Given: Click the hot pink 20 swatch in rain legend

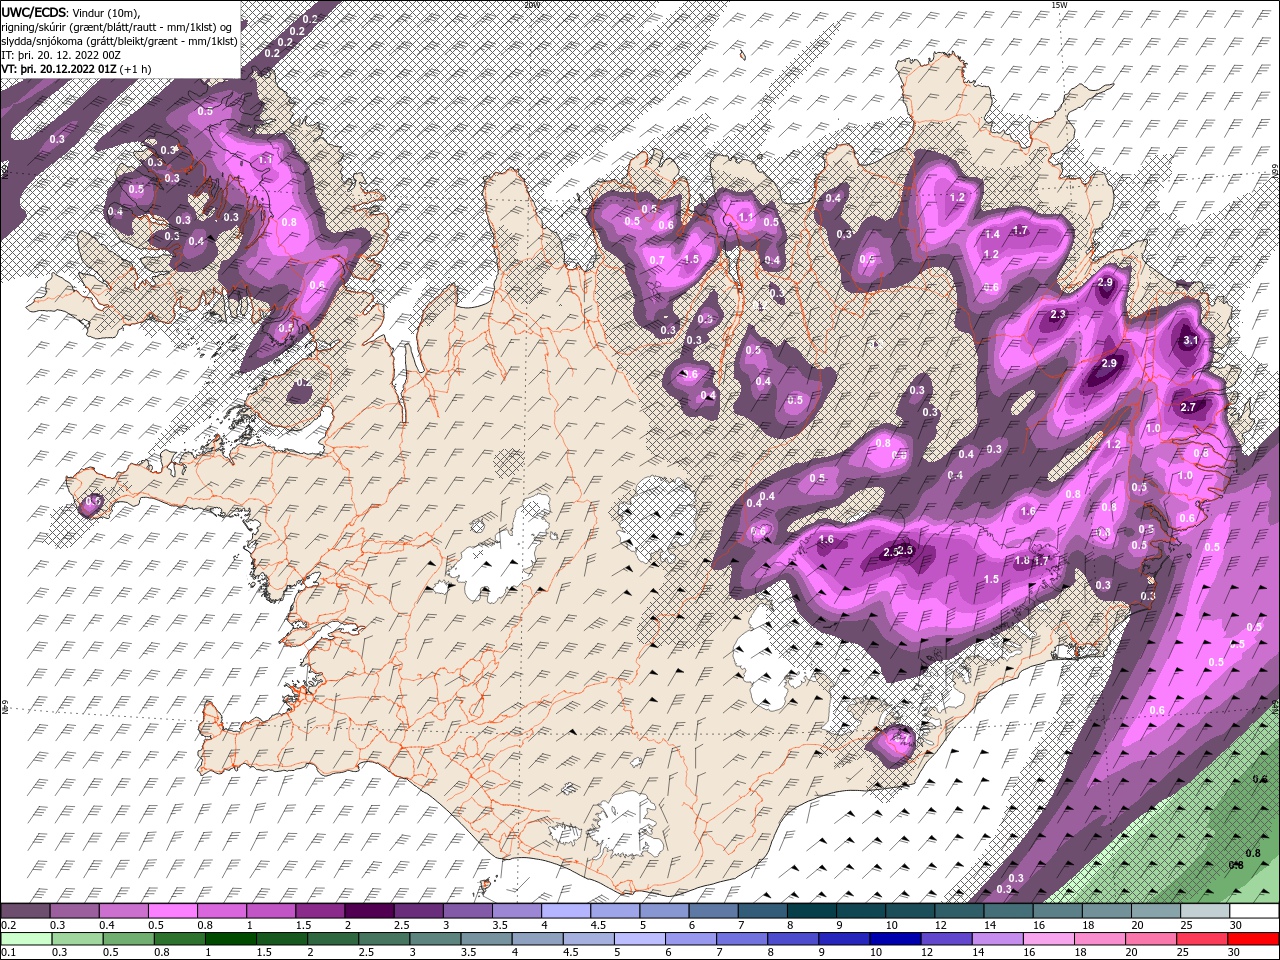Looking at the screenshot, I should click(1149, 939).
